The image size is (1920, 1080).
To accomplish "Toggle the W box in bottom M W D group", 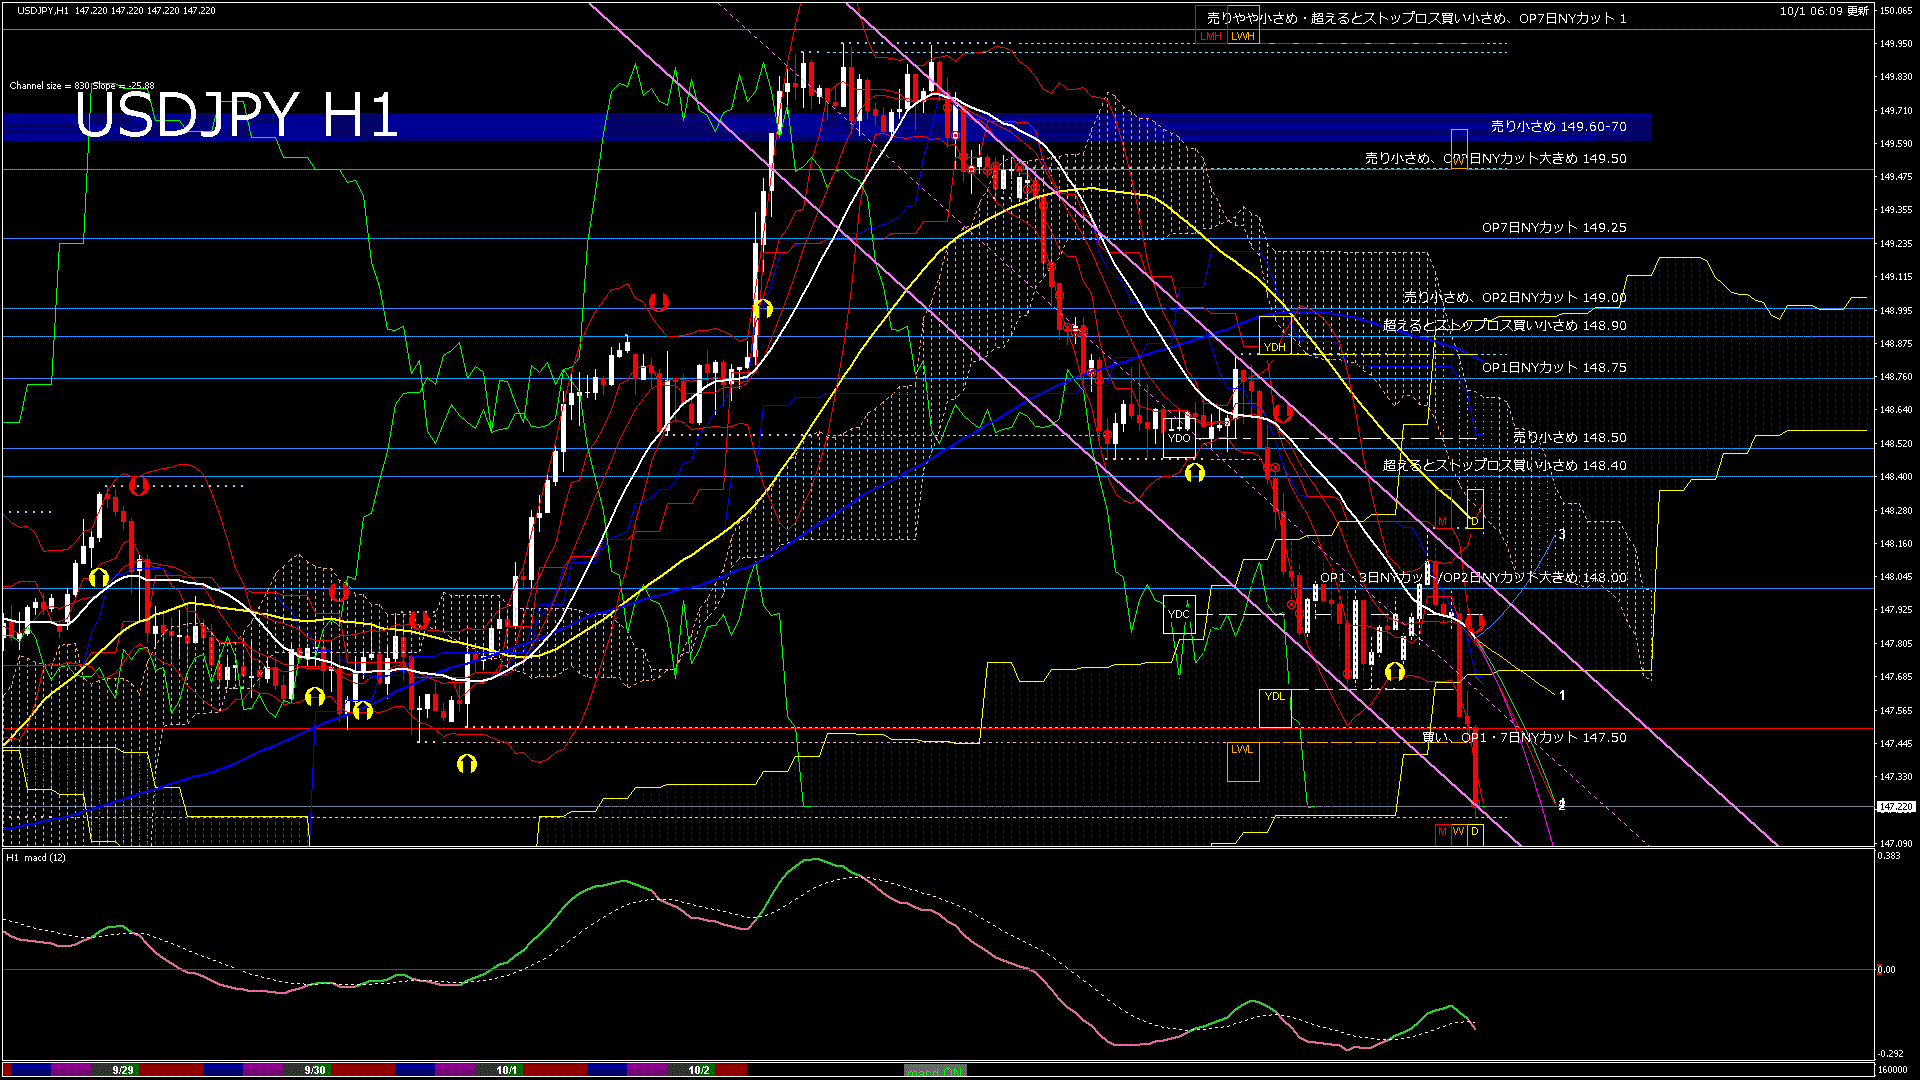I will [1458, 832].
